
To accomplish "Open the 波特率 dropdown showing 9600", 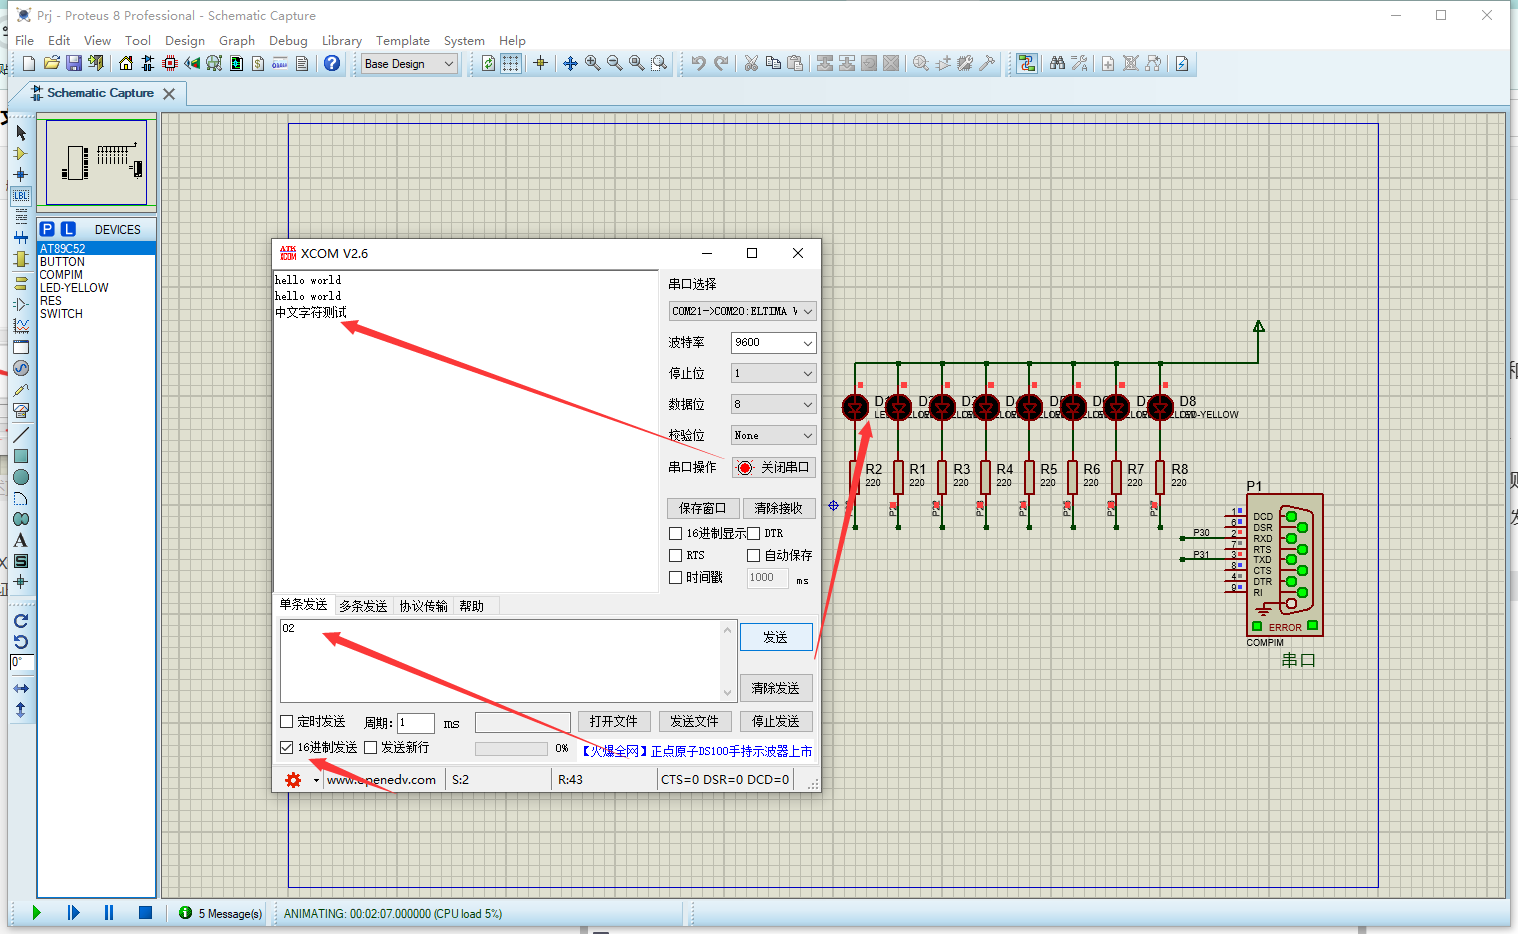I will pos(774,342).
